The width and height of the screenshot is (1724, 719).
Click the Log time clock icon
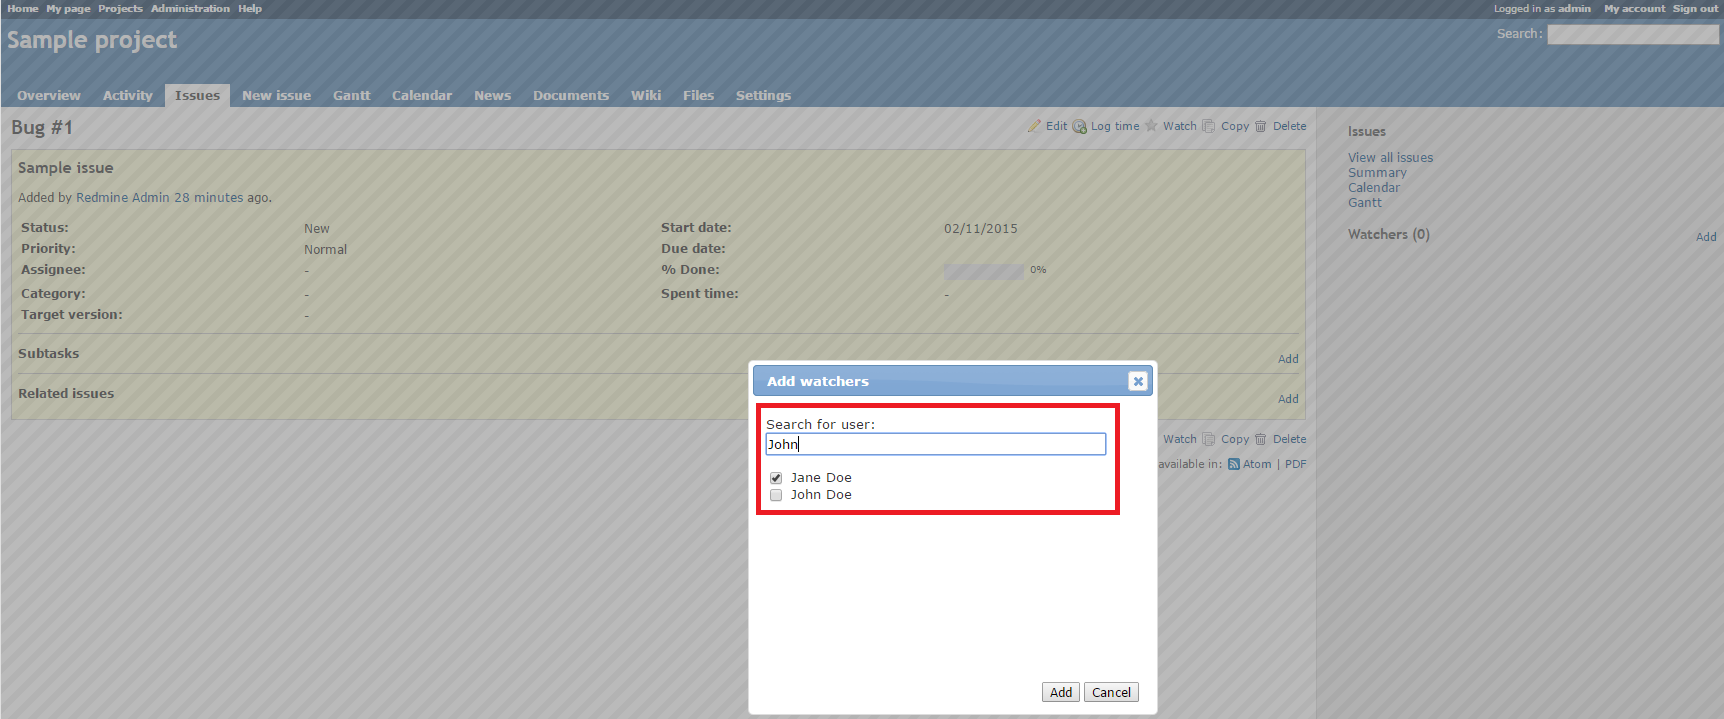tap(1079, 126)
